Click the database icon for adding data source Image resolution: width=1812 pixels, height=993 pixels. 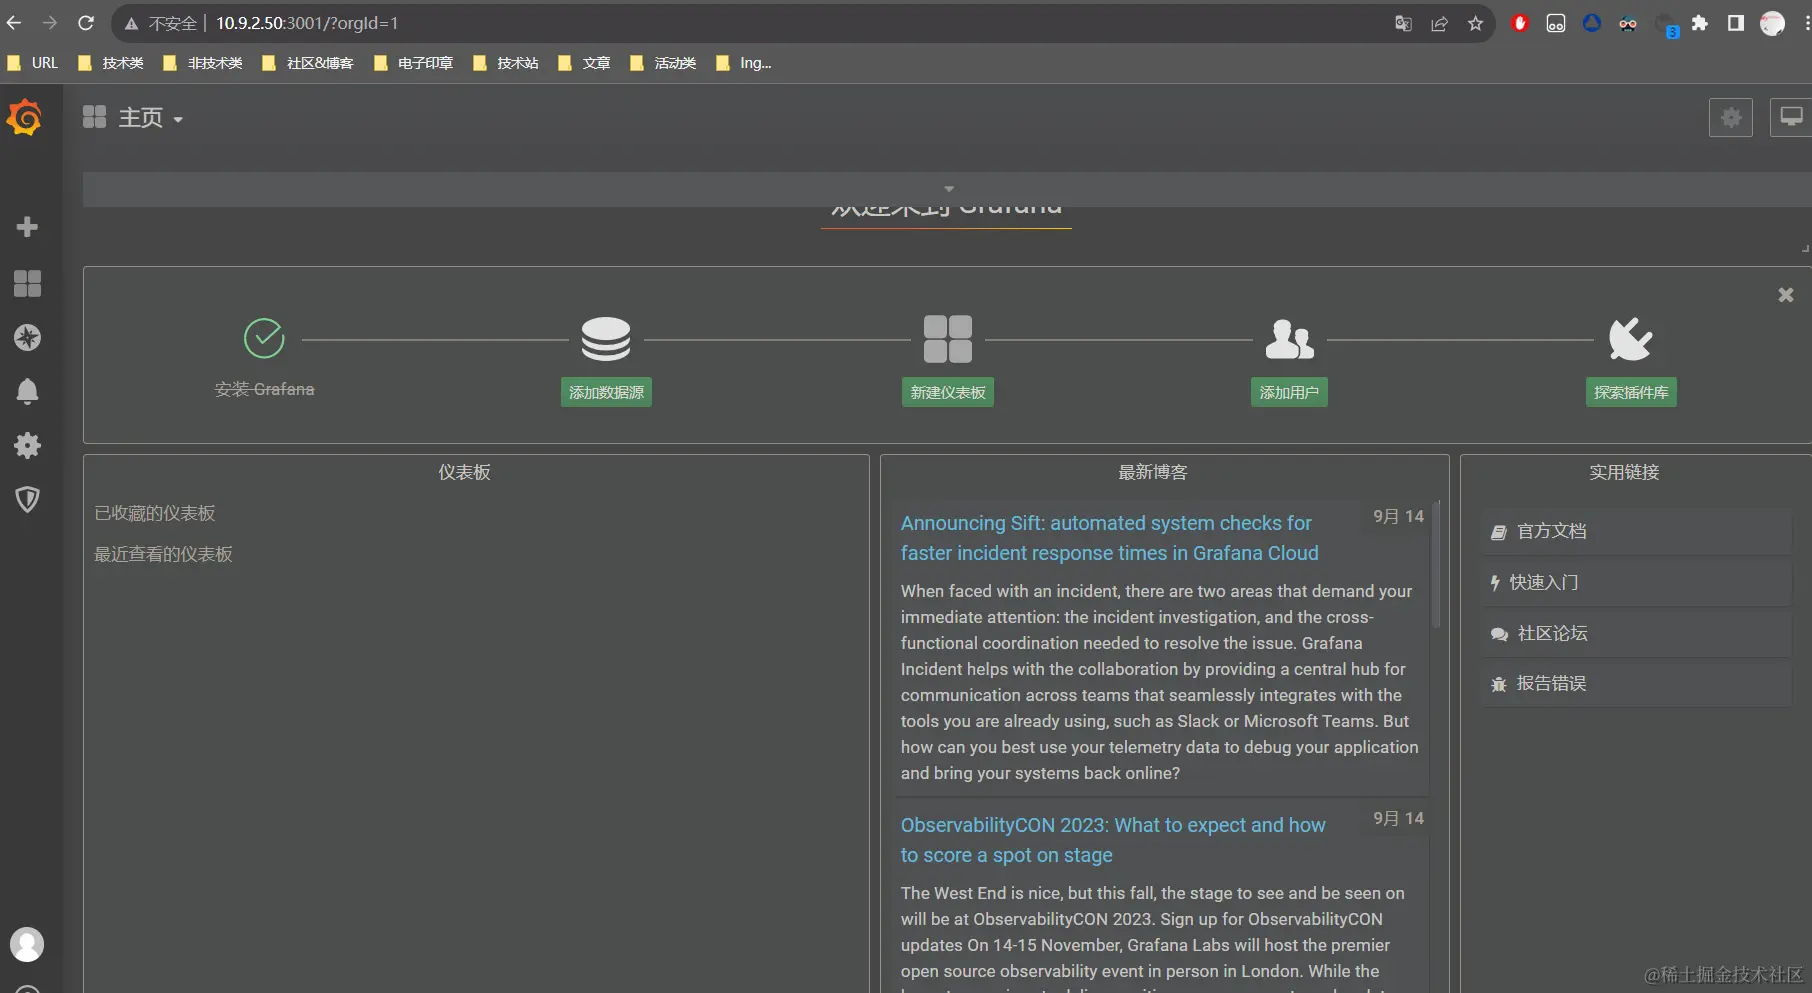pos(606,339)
